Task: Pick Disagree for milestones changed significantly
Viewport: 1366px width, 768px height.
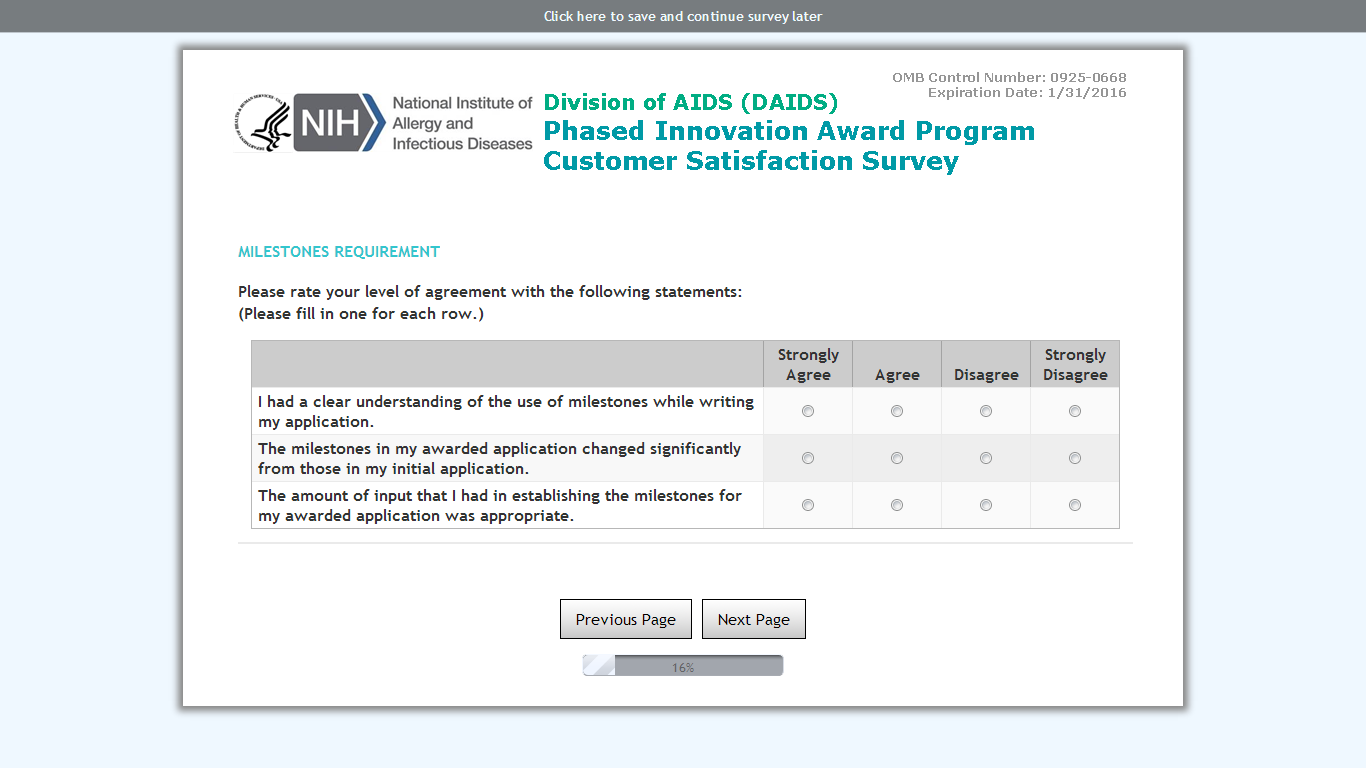Action: tap(986, 458)
